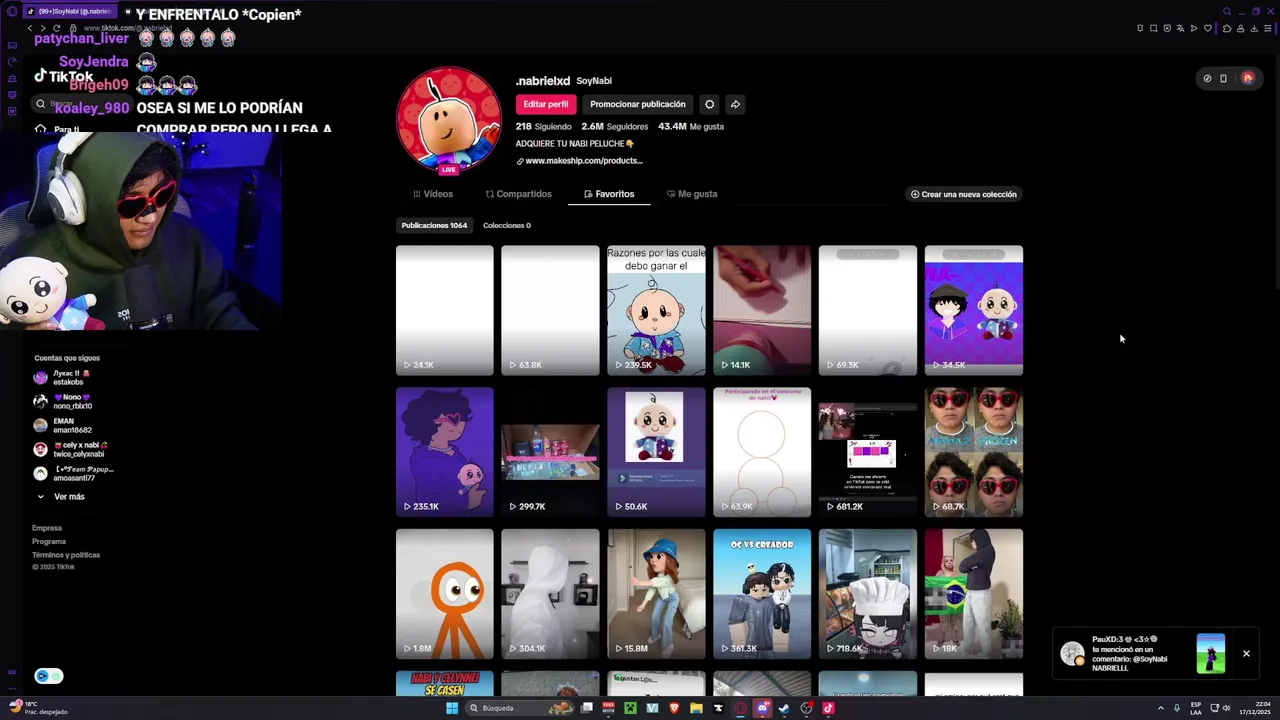The width and height of the screenshot is (1280, 720).
Task: Take a snapshot using the toolbar icon
Action: 1153,28
